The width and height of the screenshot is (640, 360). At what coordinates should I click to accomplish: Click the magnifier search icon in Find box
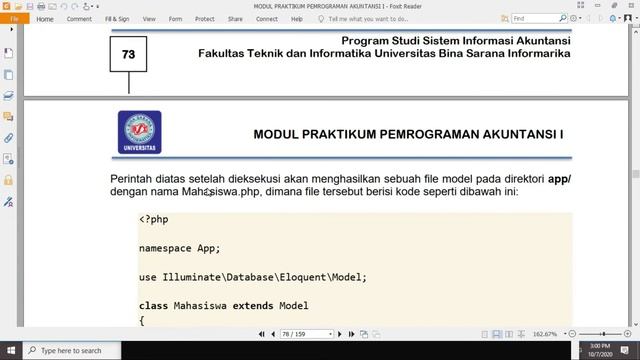click(x=563, y=18)
